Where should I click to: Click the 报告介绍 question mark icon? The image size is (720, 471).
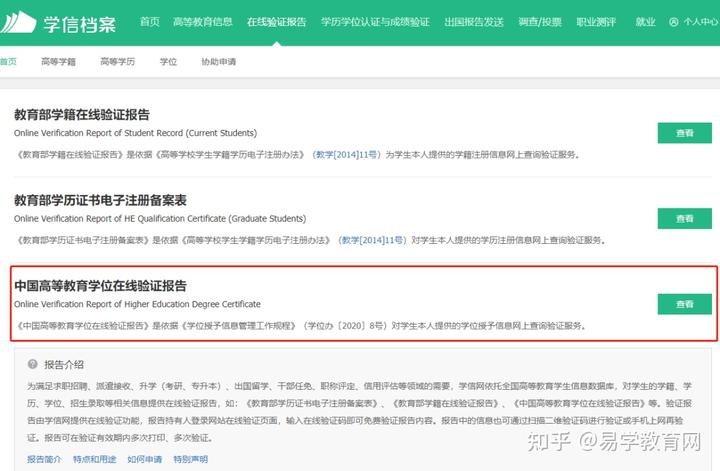(x=33, y=364)
